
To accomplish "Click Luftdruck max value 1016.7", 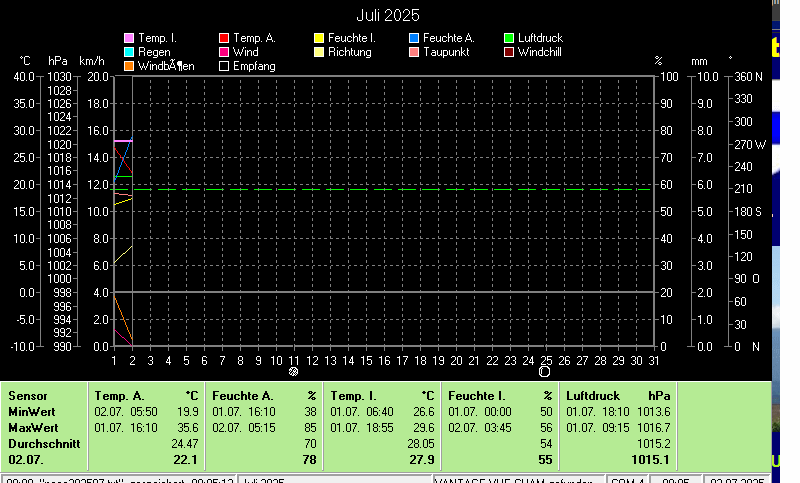I will (654, 428).
